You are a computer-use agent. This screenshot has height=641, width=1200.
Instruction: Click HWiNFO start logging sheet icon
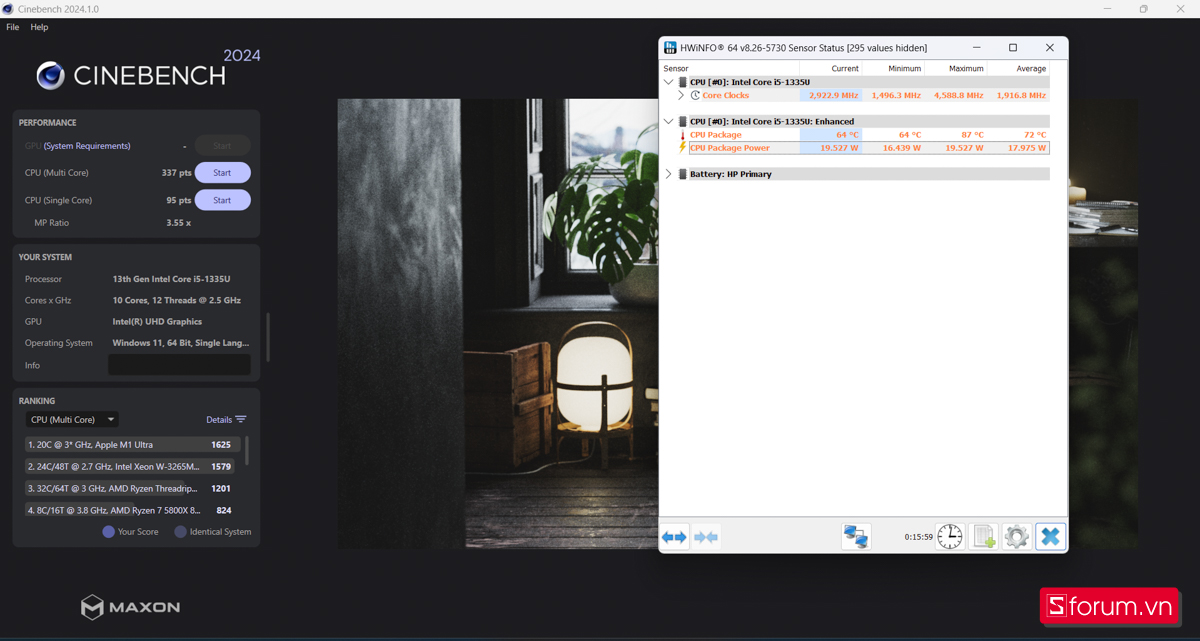(983, 537)
